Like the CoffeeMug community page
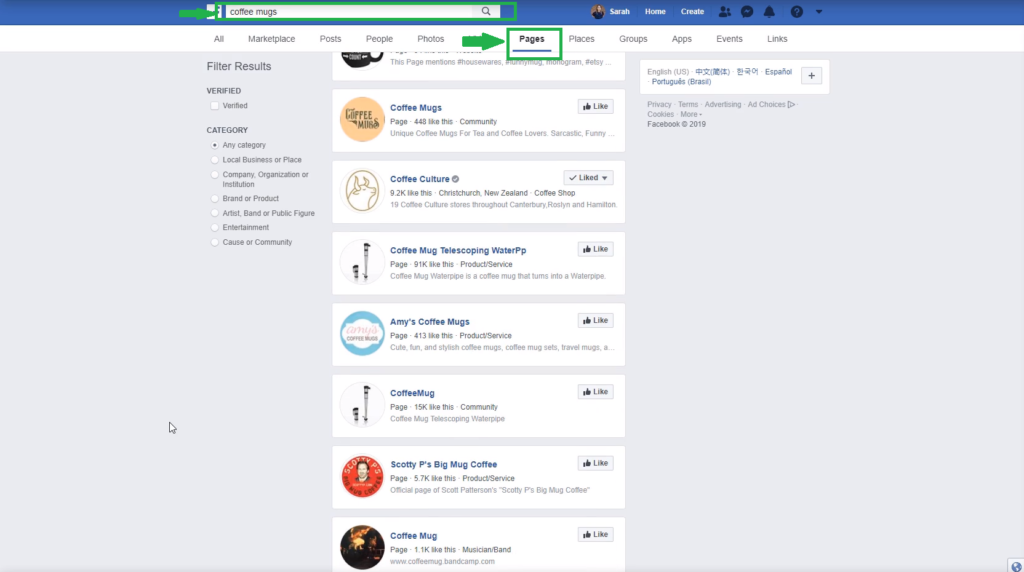The image size is (1024, 572). (595, 392)
